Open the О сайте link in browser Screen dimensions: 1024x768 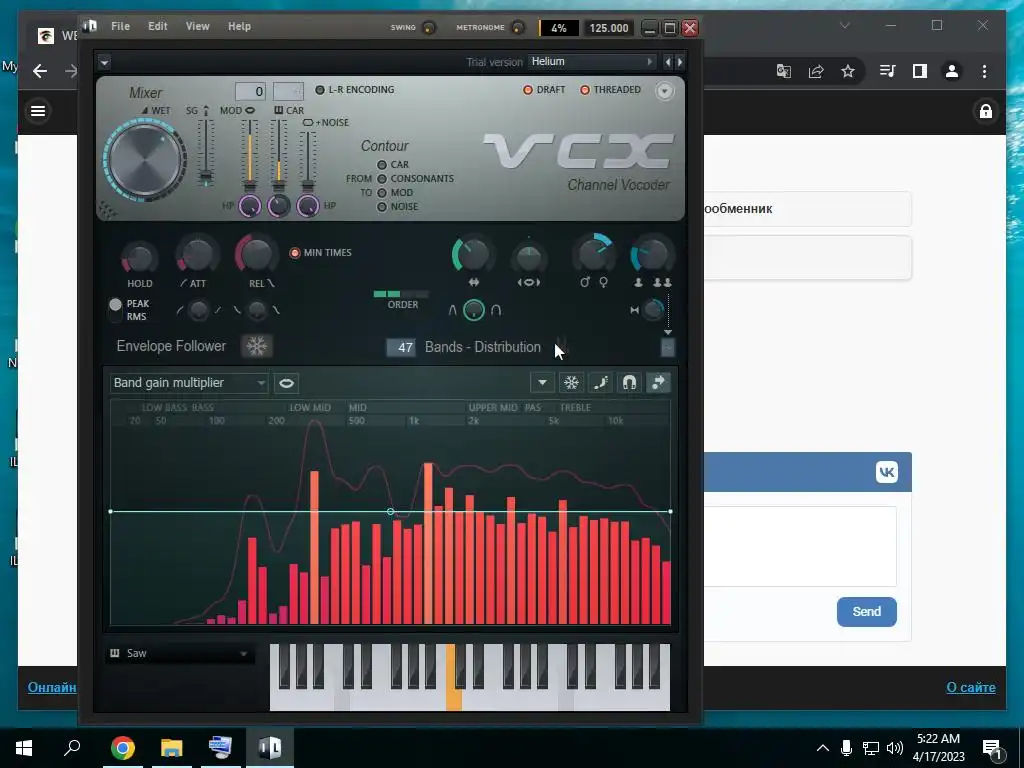tap(970, 687)
